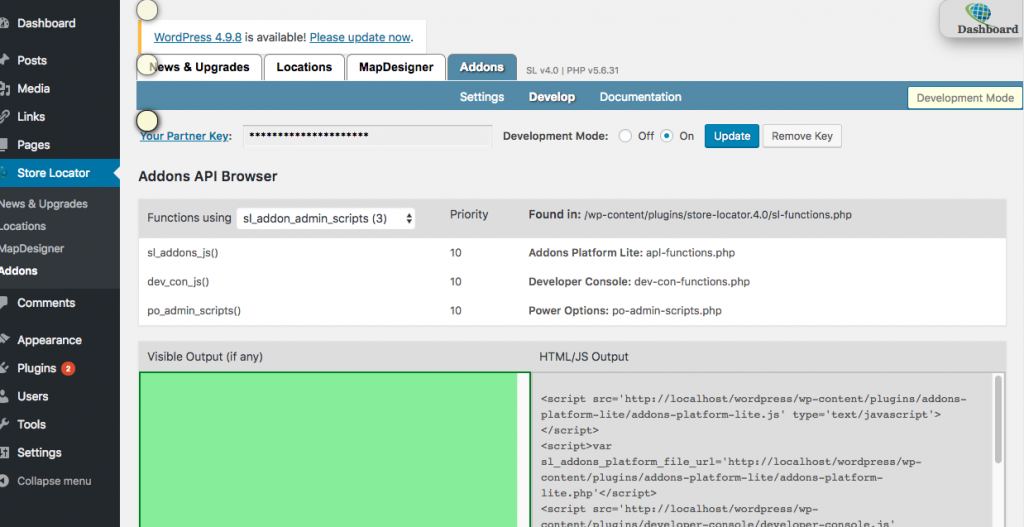Switch to the MapDesigner tab
The image size is (1024, 527).
pyautogui.click(x=396, y=67)
